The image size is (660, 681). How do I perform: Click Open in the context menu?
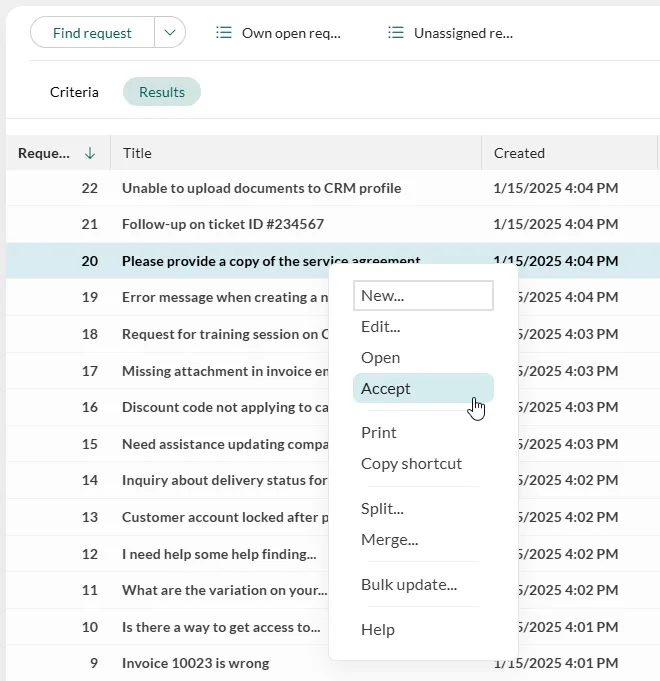[x=380, y=358]
